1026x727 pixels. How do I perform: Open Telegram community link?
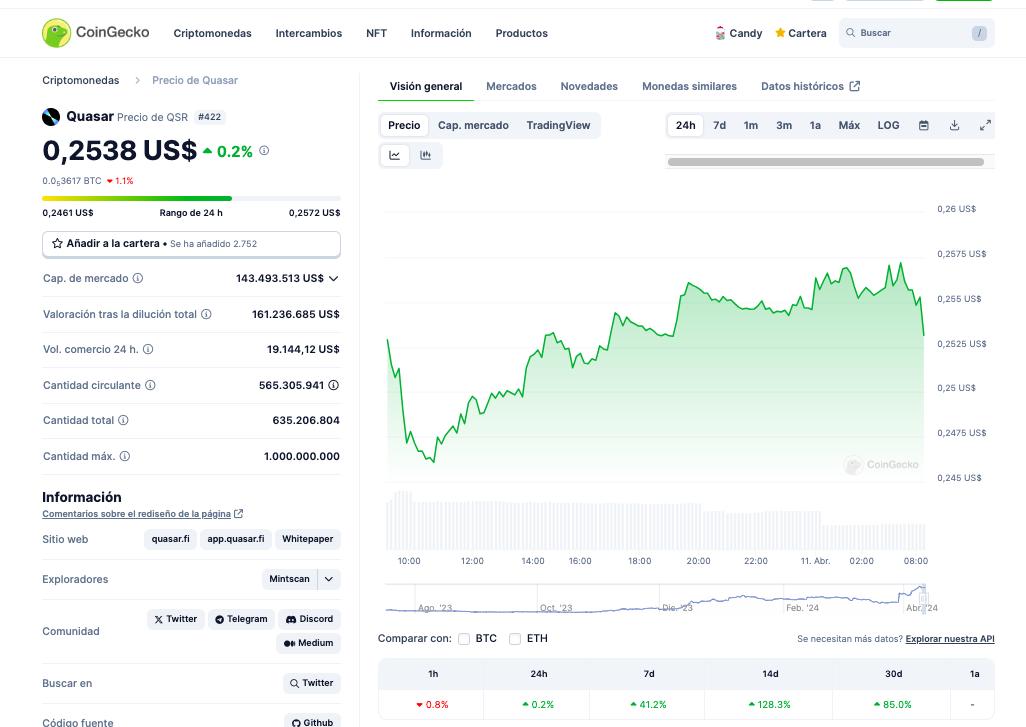pyautogui.click(x=241, y=619)
